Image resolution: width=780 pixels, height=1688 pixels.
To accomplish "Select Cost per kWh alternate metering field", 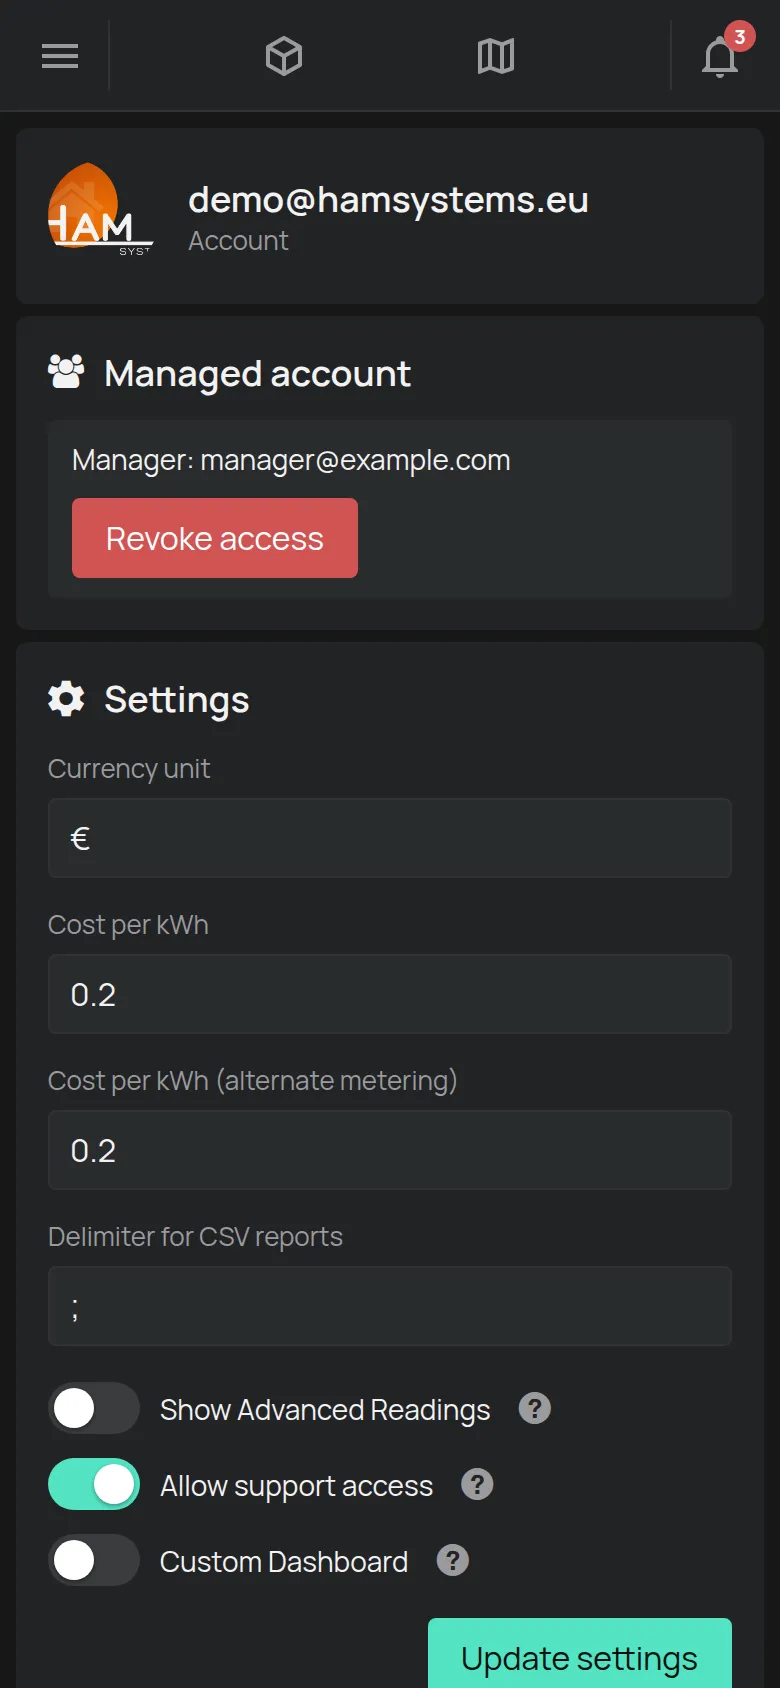I will point(390,1150).
